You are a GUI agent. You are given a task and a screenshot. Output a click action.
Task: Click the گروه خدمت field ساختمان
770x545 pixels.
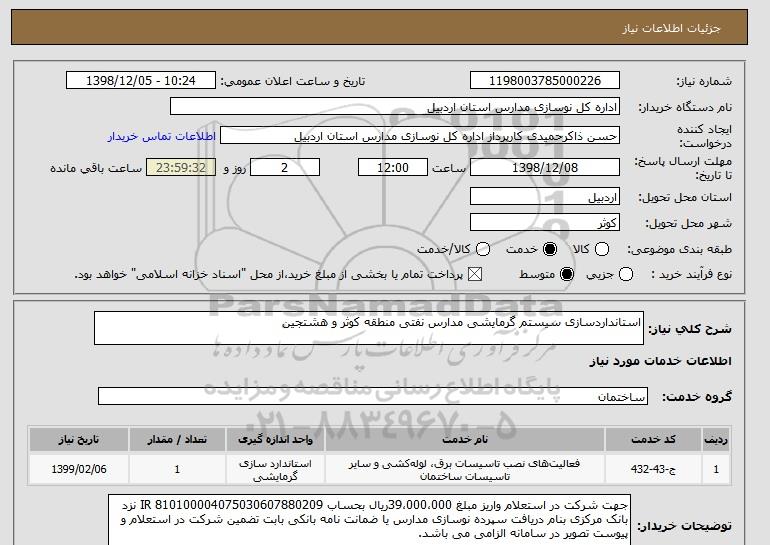(373, 396)
